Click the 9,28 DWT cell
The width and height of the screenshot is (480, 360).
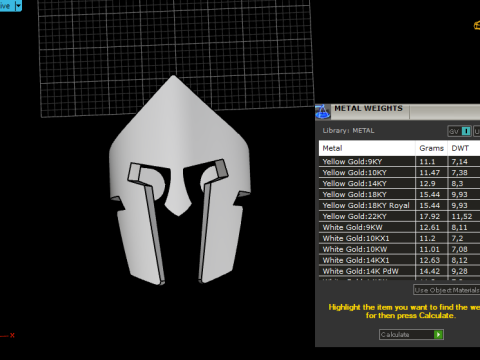460,271
